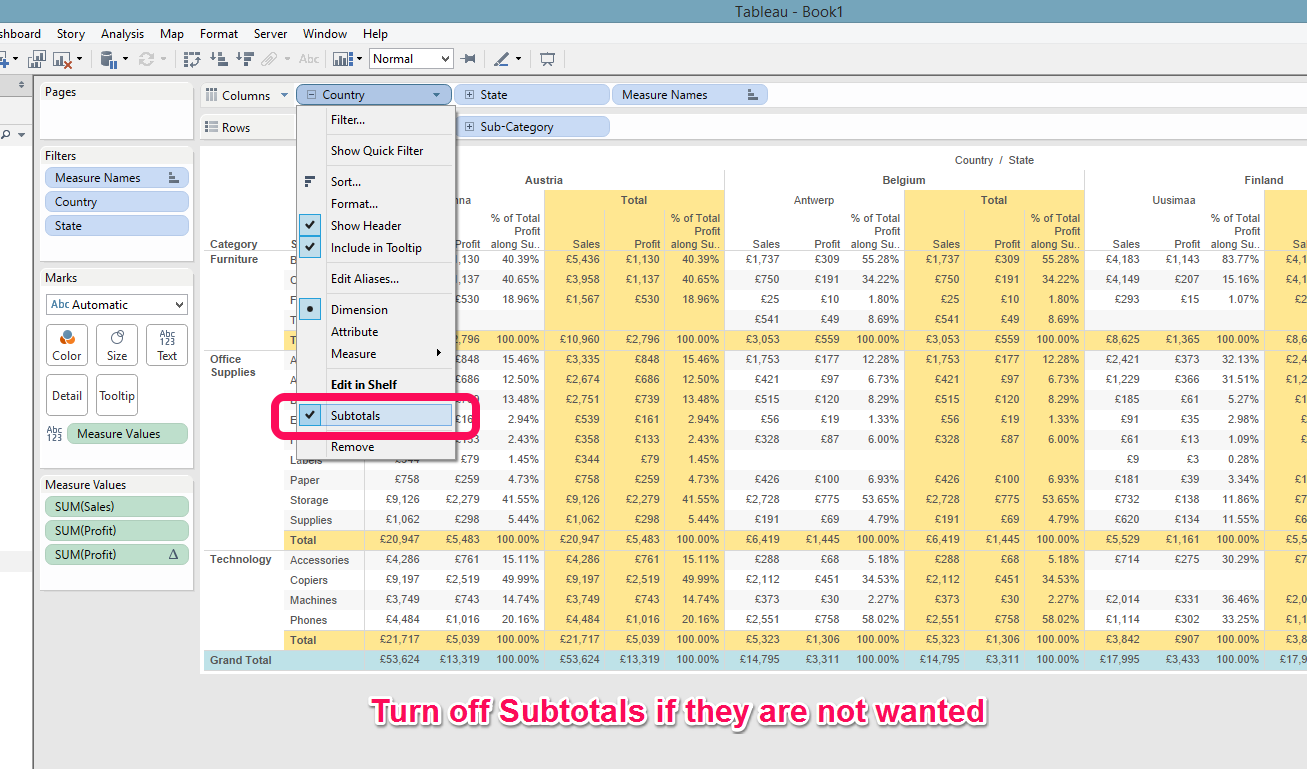Open the Country pill dropdown arrow

[437, 96]
